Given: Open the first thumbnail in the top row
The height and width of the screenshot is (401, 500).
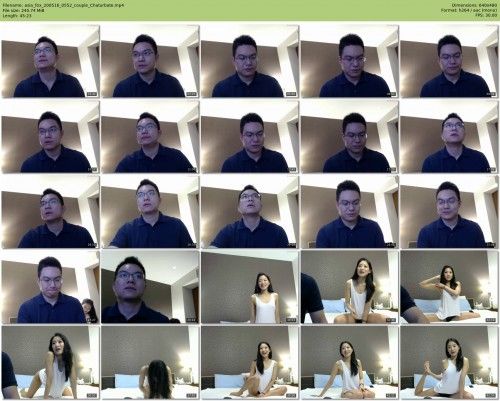Looking at the screenshot, I should (50, 61).
